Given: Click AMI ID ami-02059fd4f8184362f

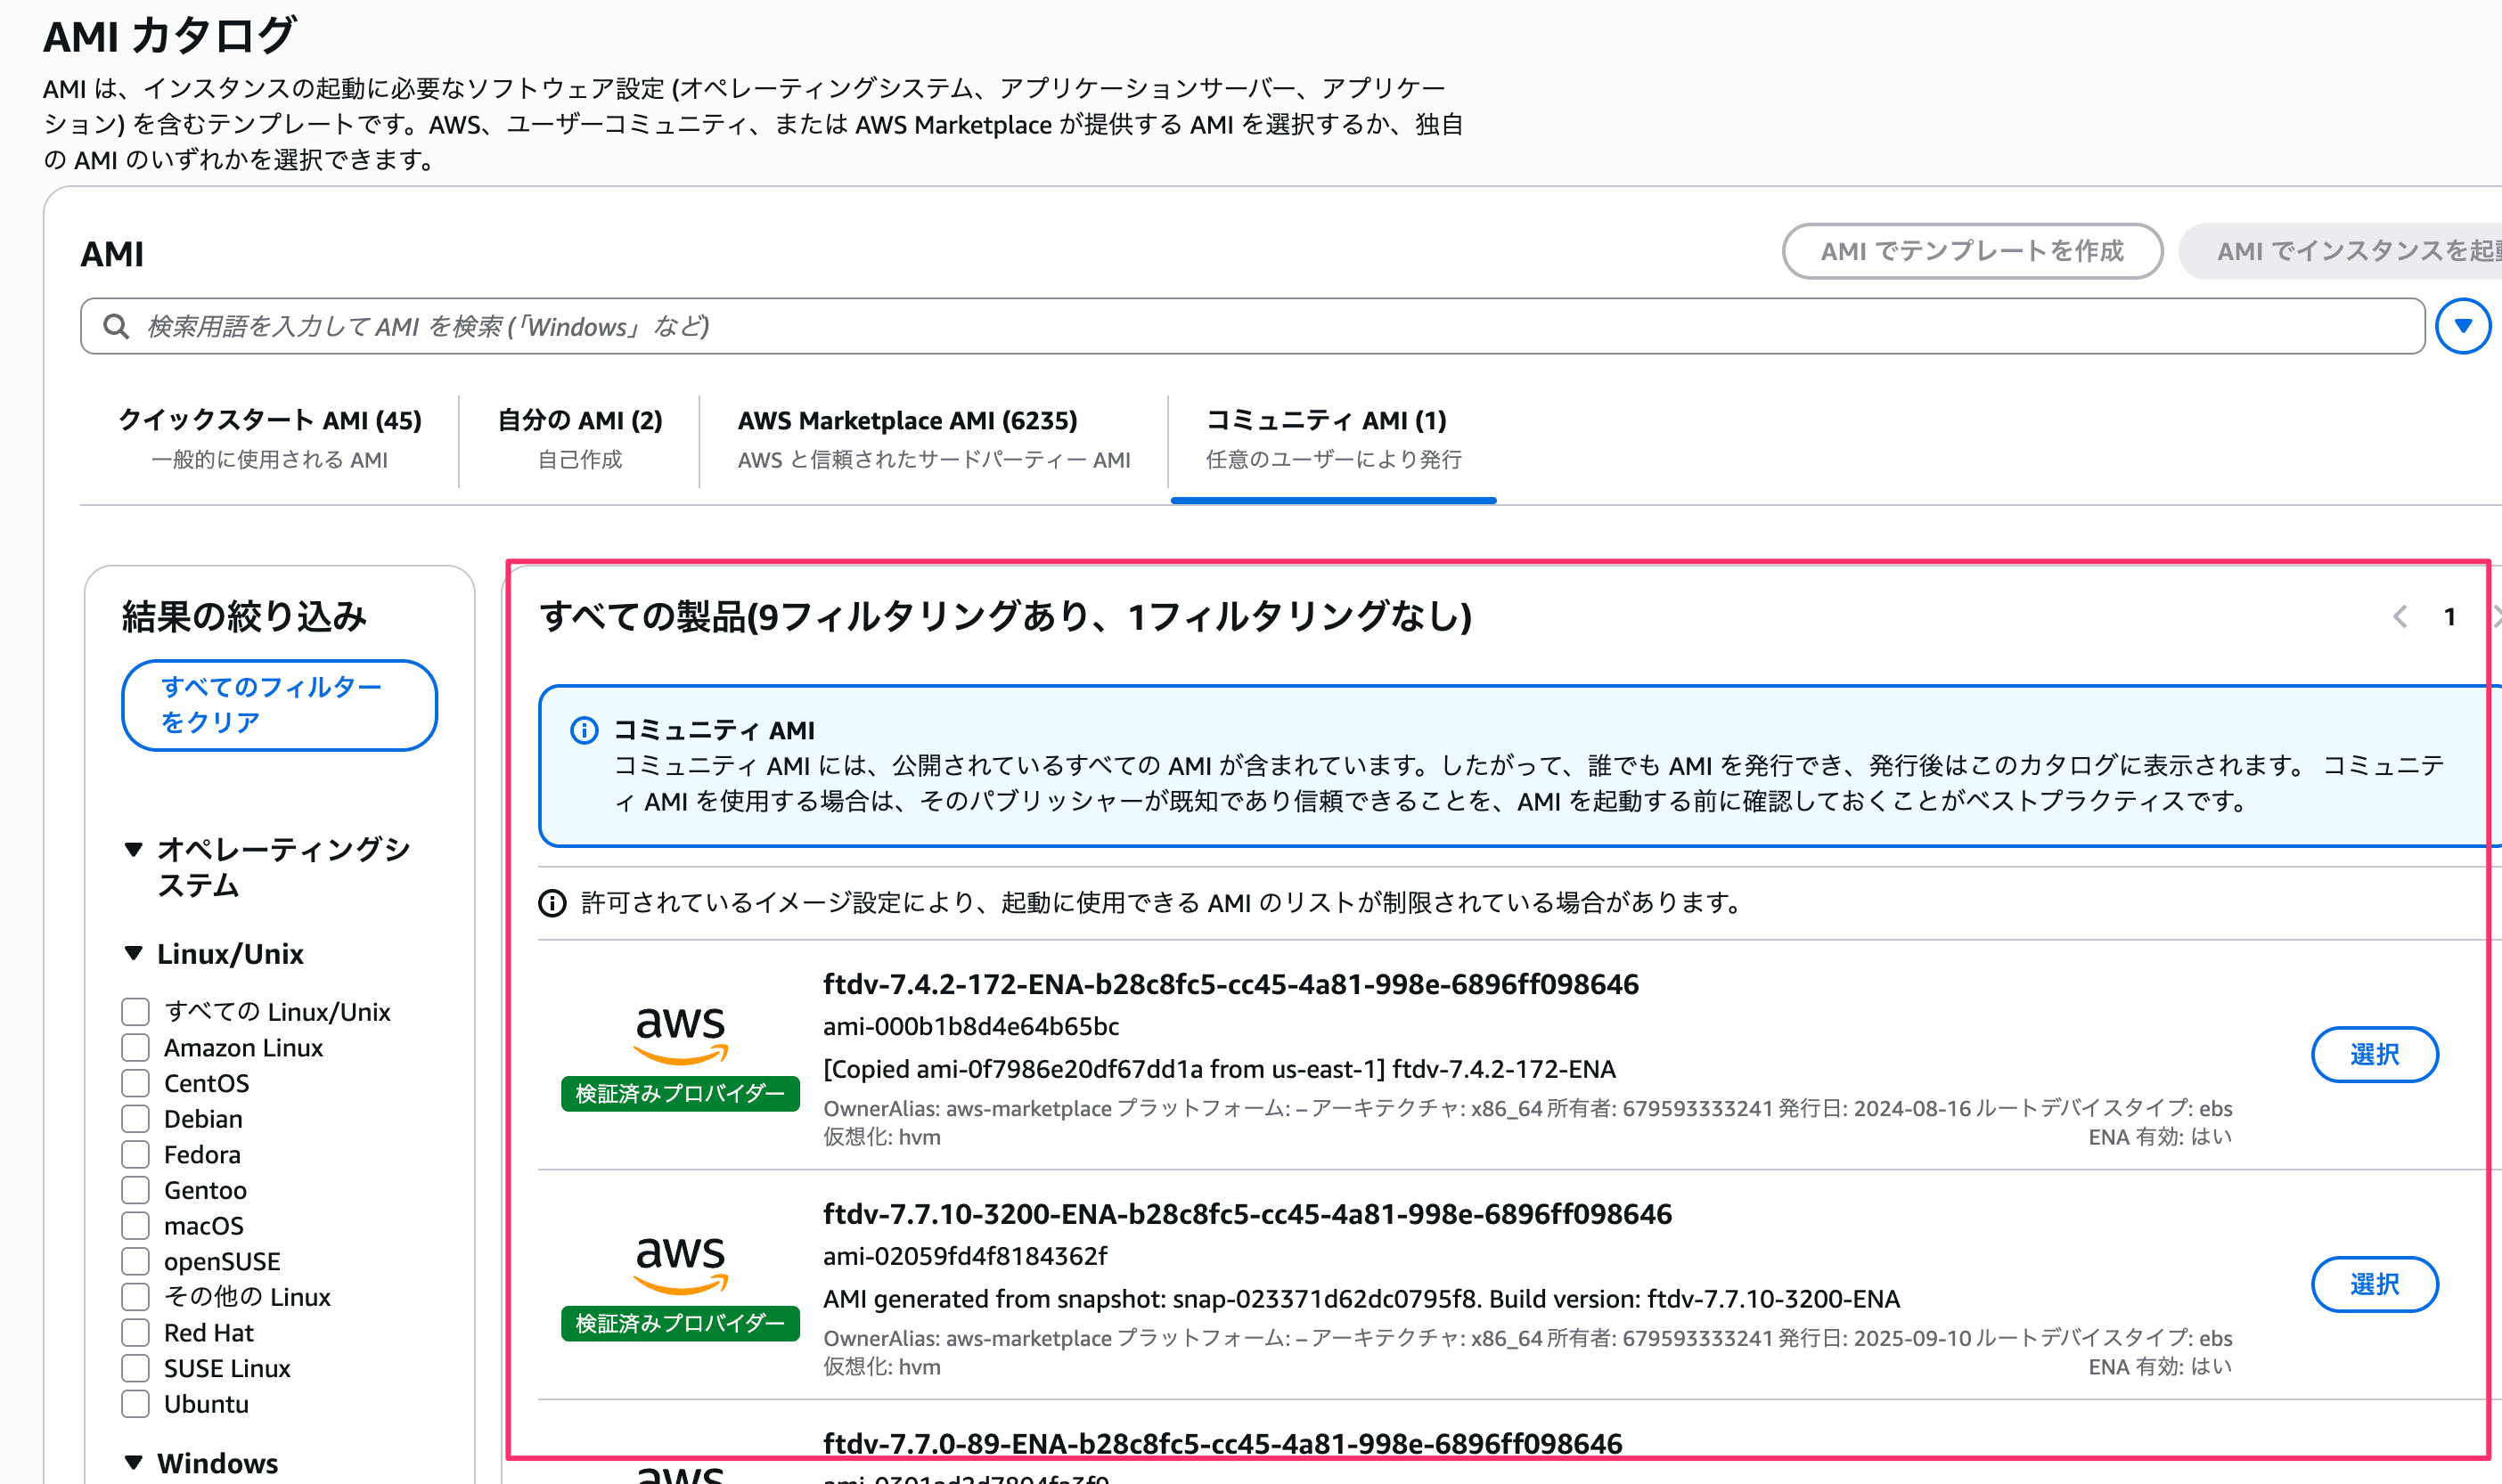Looking at the screenshot, I should click(965, 1256).
